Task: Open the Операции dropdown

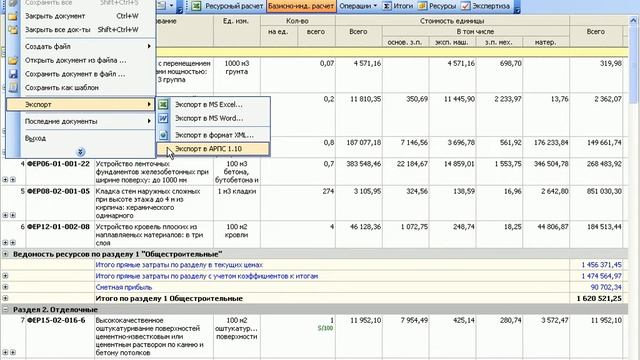Action: click(x=358, y=6)
